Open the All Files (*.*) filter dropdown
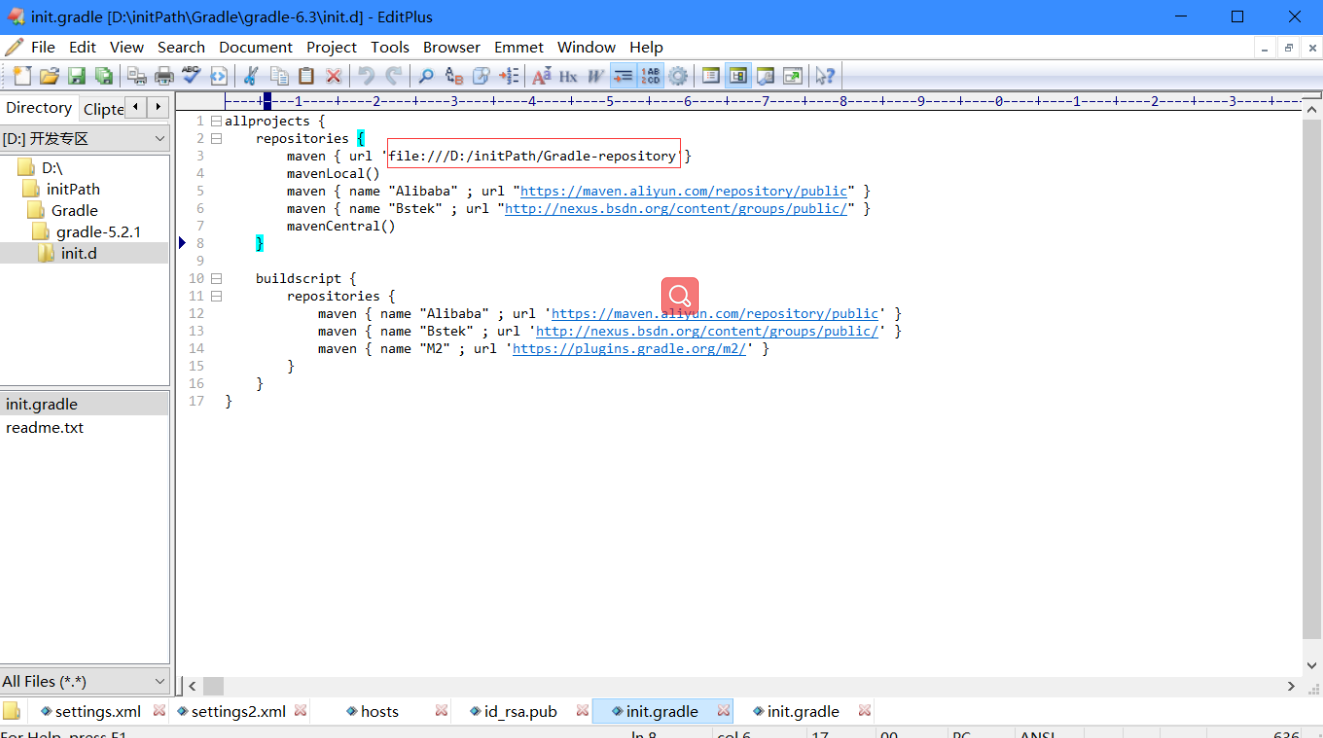Image resolution: width=1323 pixels, height=738 pixels. [x=85, y=681]
